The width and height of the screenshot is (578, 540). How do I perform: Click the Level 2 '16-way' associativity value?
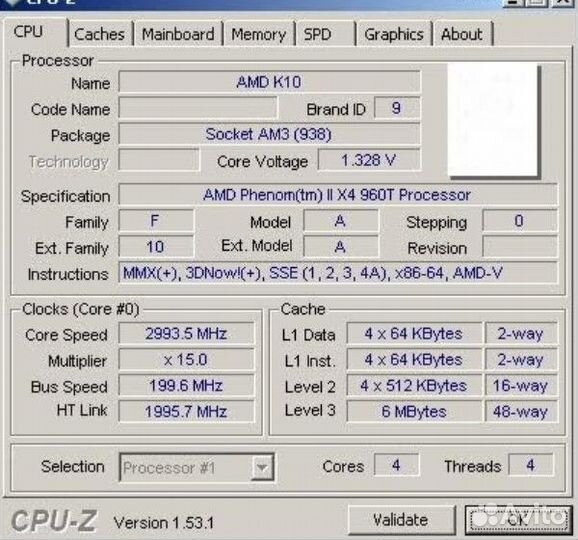(x=520, y=386)
